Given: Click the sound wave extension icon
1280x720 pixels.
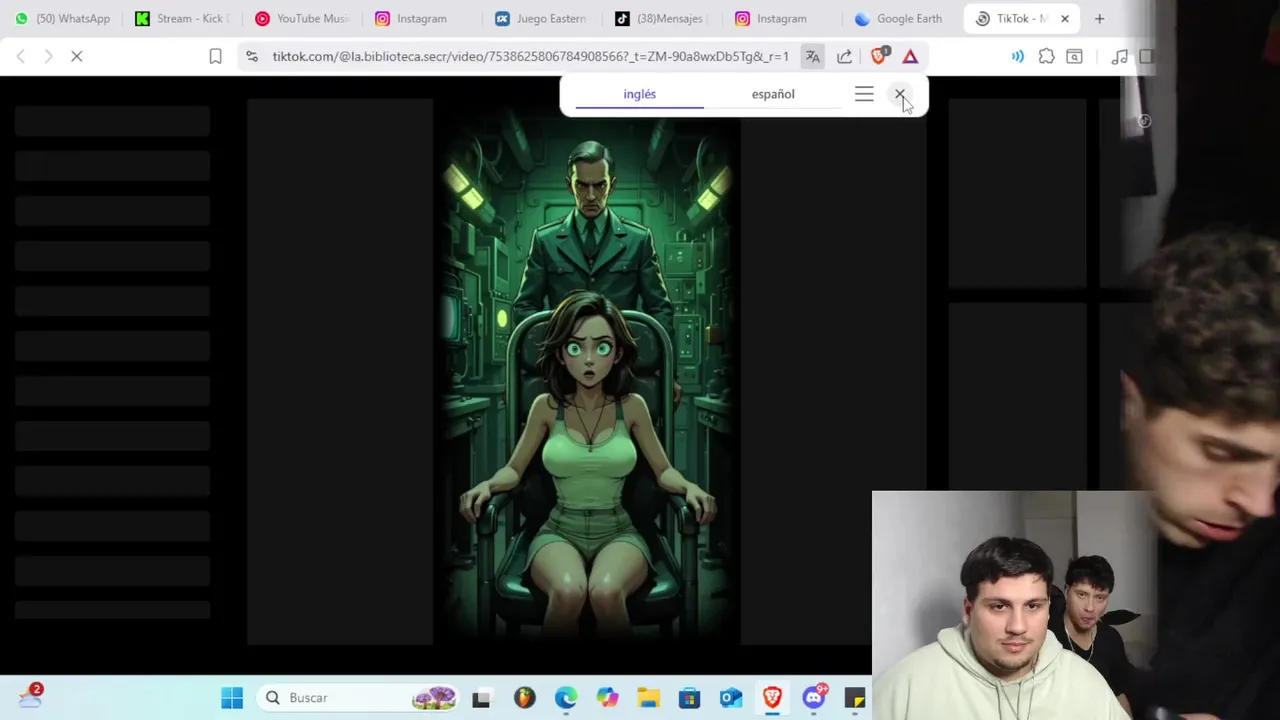Looking at the screenshot, I should (1018, 57).
